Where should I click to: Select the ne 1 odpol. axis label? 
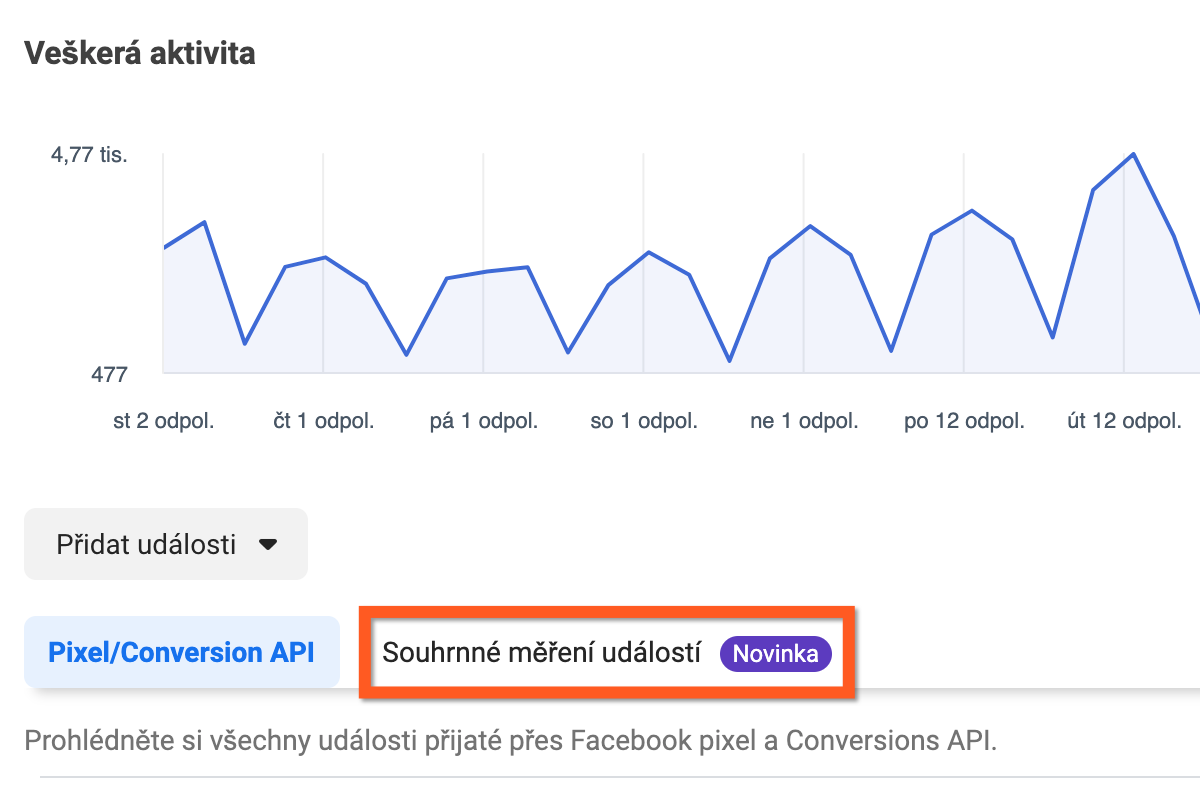point(804,421)
